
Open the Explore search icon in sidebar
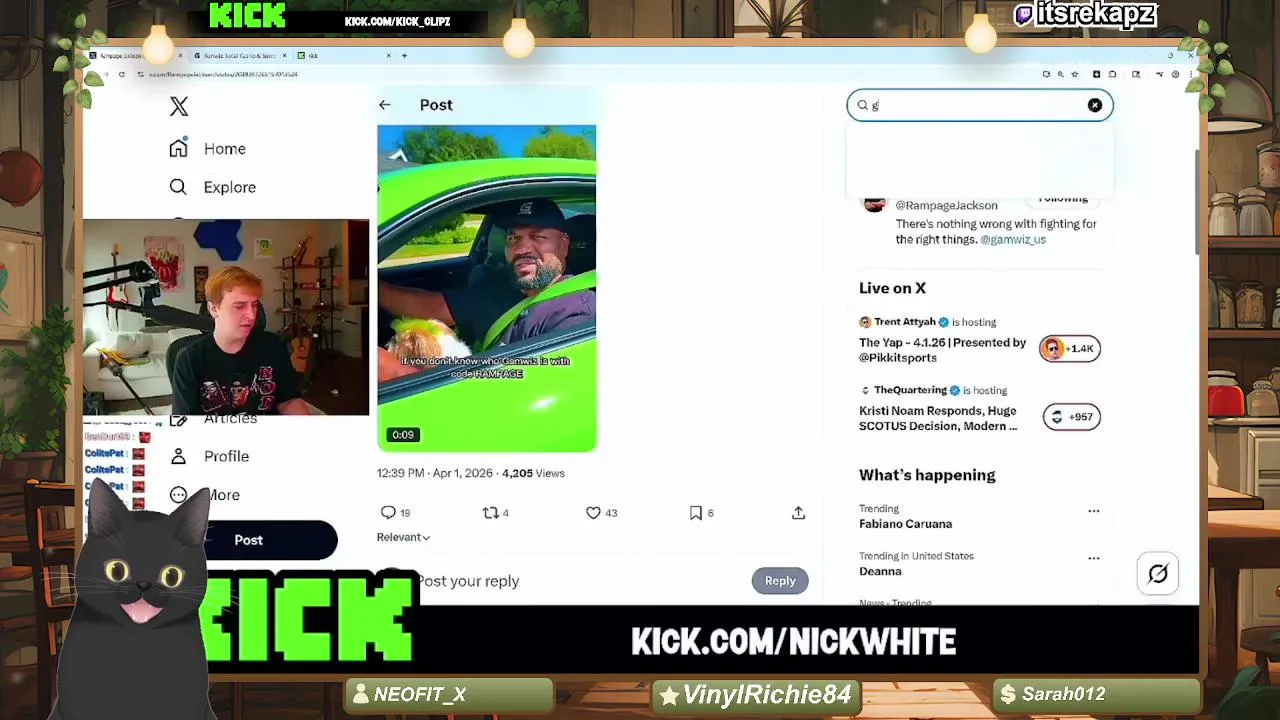point(178,187)
